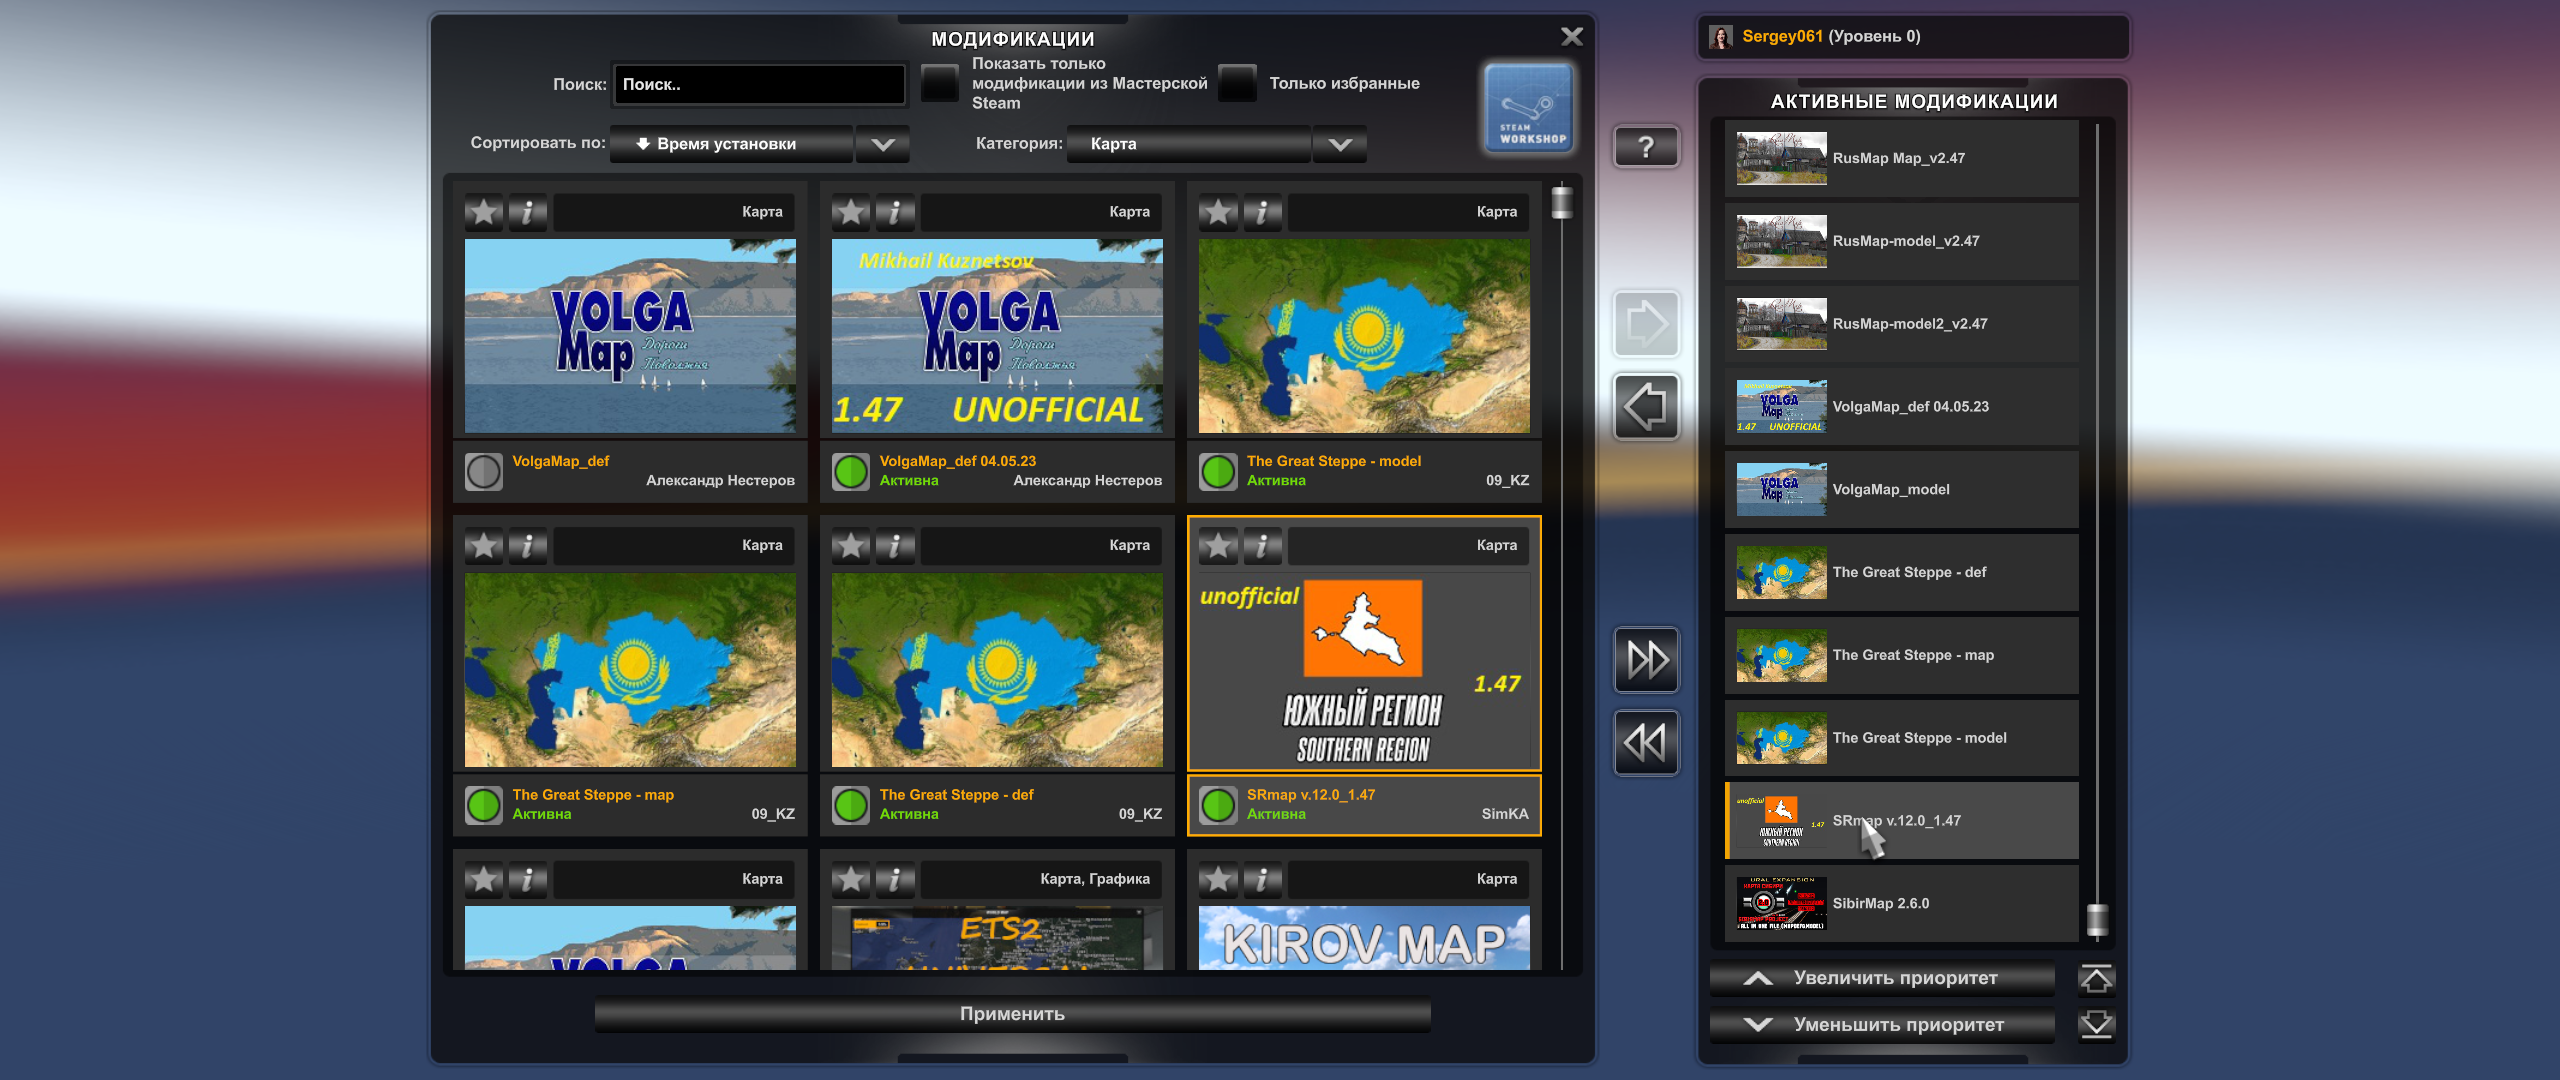Viewport: 2560px width, 1080px height.
Task: Click the Volga Map 1.47 Unofficial thumbnail
Action: pyautogui.click(x=997, y=336)
